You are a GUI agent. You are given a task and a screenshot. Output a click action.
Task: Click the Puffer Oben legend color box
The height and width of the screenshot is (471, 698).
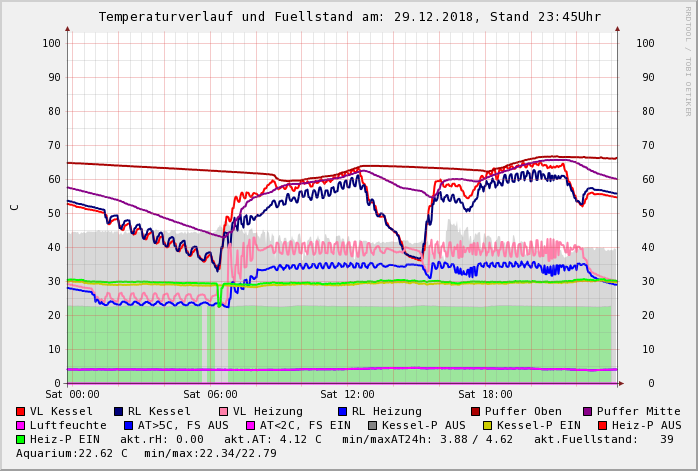(476, 411)
